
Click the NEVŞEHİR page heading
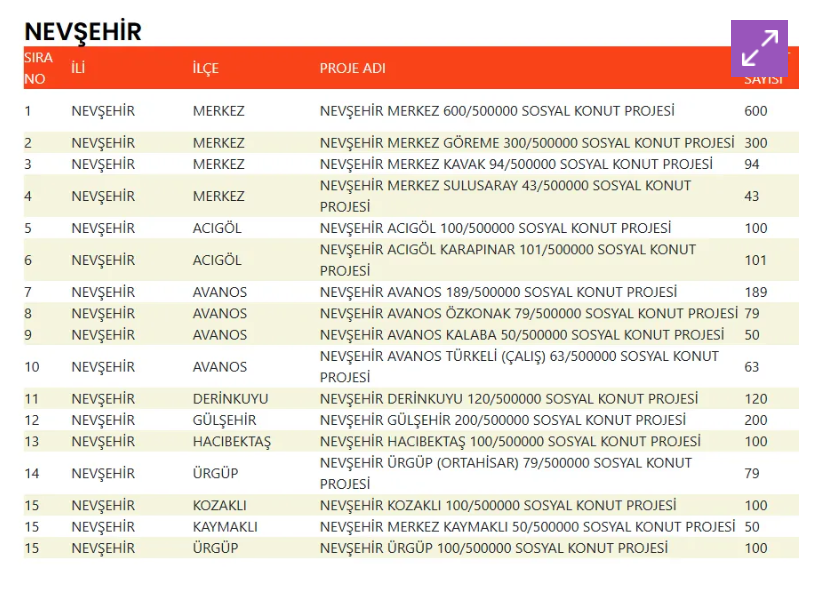pos(83,31)
